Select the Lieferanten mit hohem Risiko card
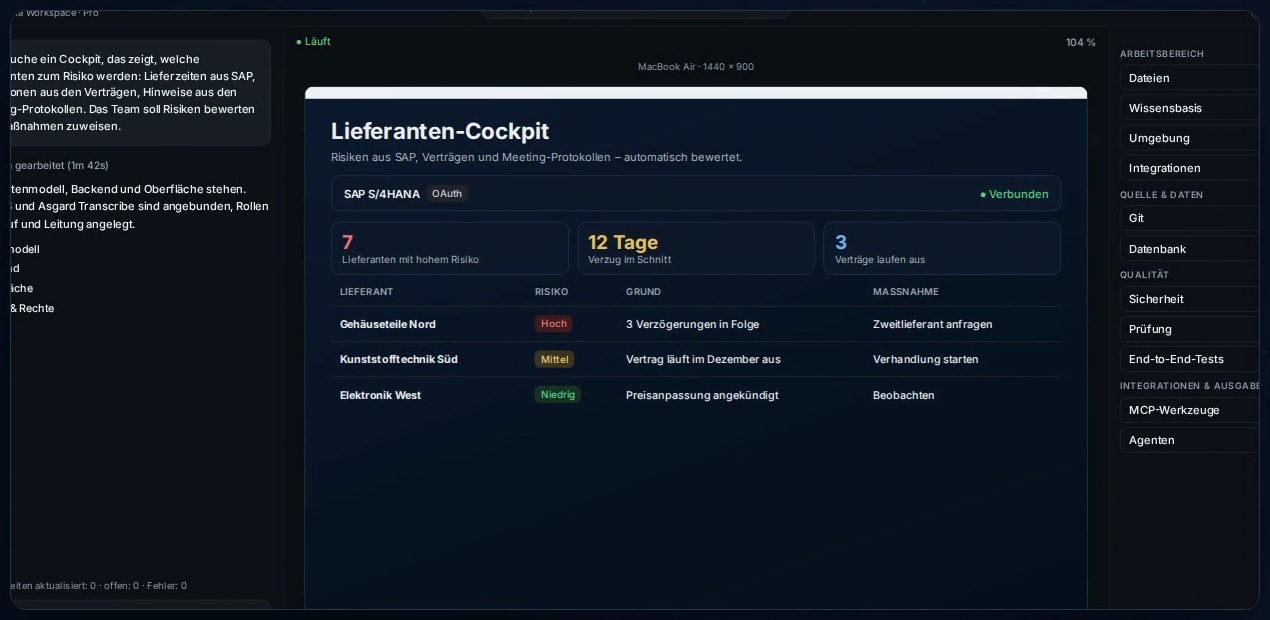 [450, 248]
